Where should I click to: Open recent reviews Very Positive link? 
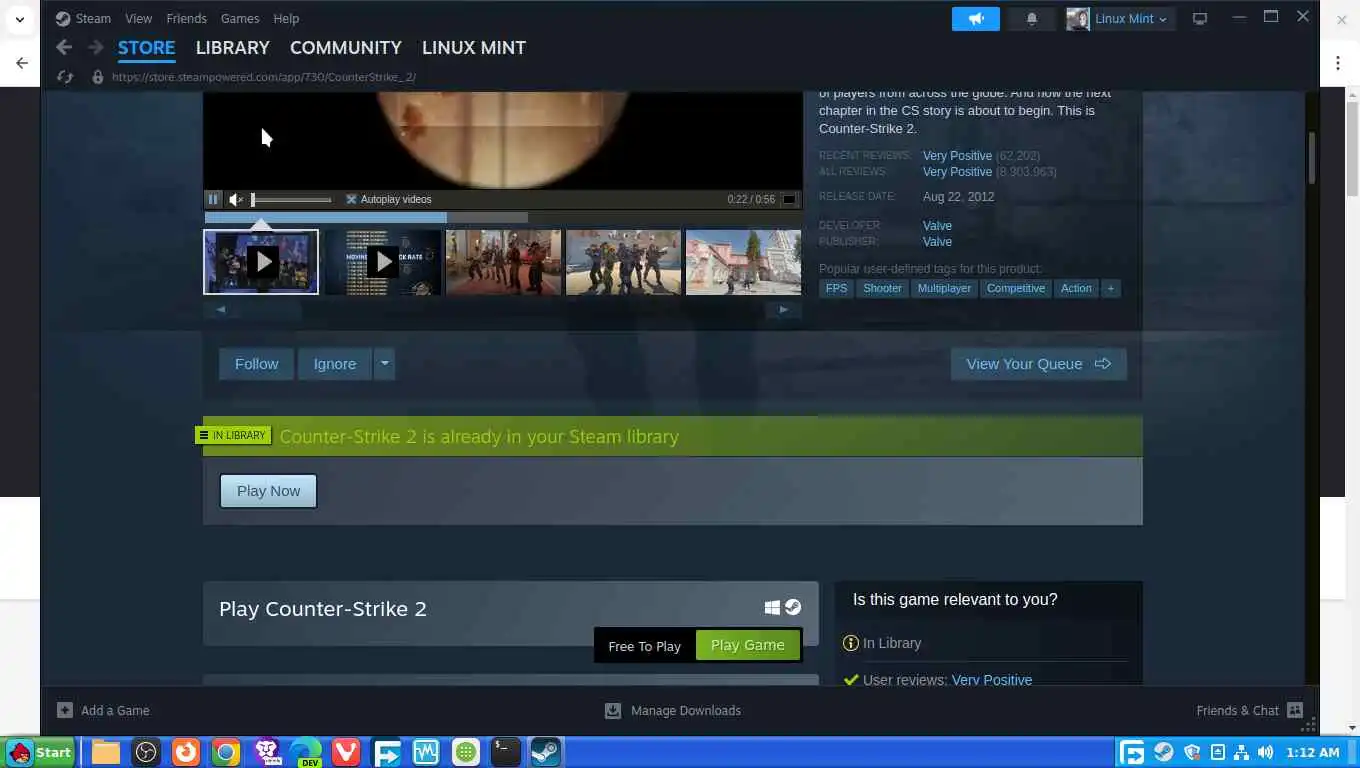pos(957,156)
